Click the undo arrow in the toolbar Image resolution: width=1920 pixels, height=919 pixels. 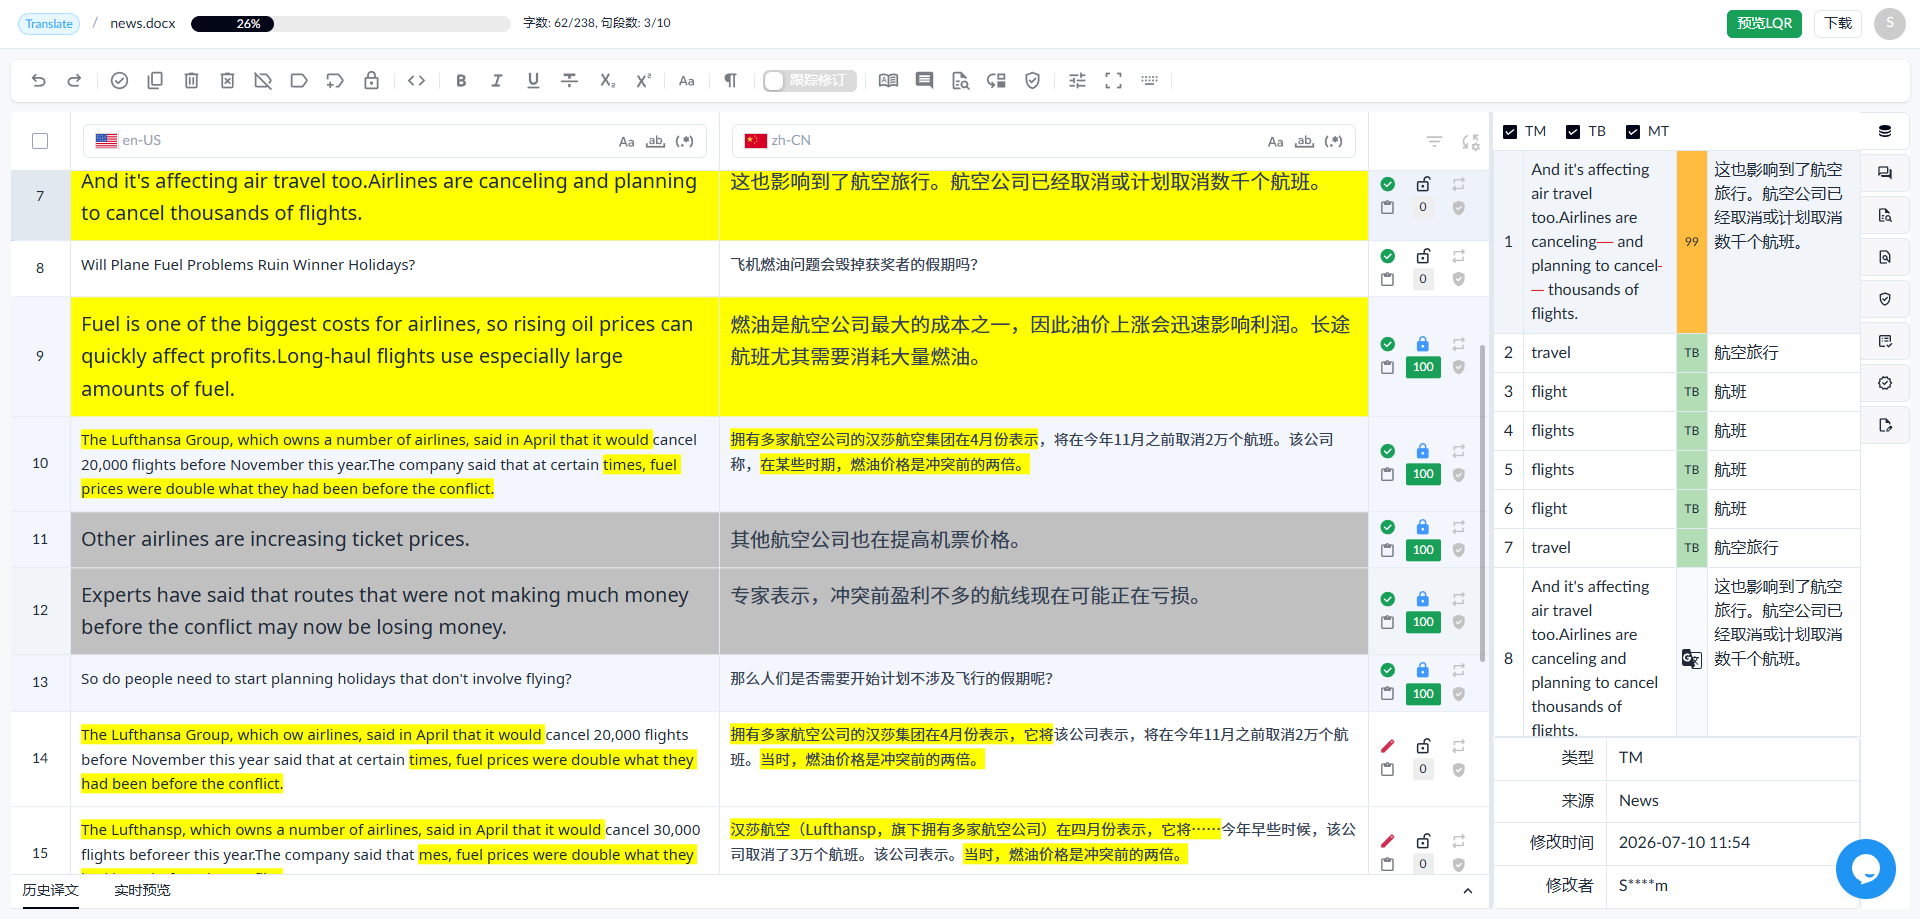39,81
